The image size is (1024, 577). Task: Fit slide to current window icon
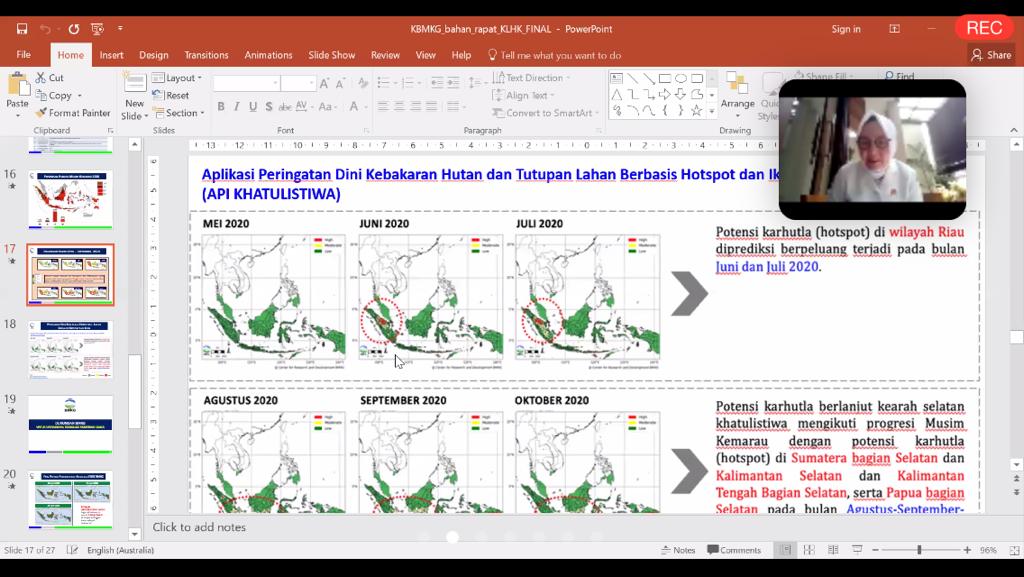coord(1012,550)
